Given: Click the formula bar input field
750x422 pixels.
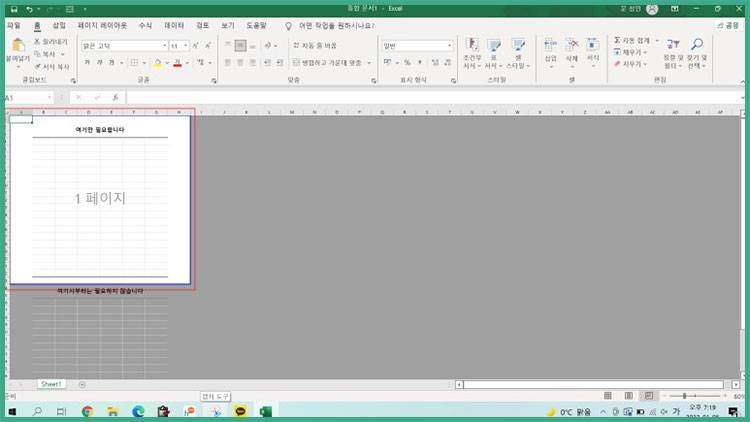Looking at the screenshot, I should click(x=433, y=98).
